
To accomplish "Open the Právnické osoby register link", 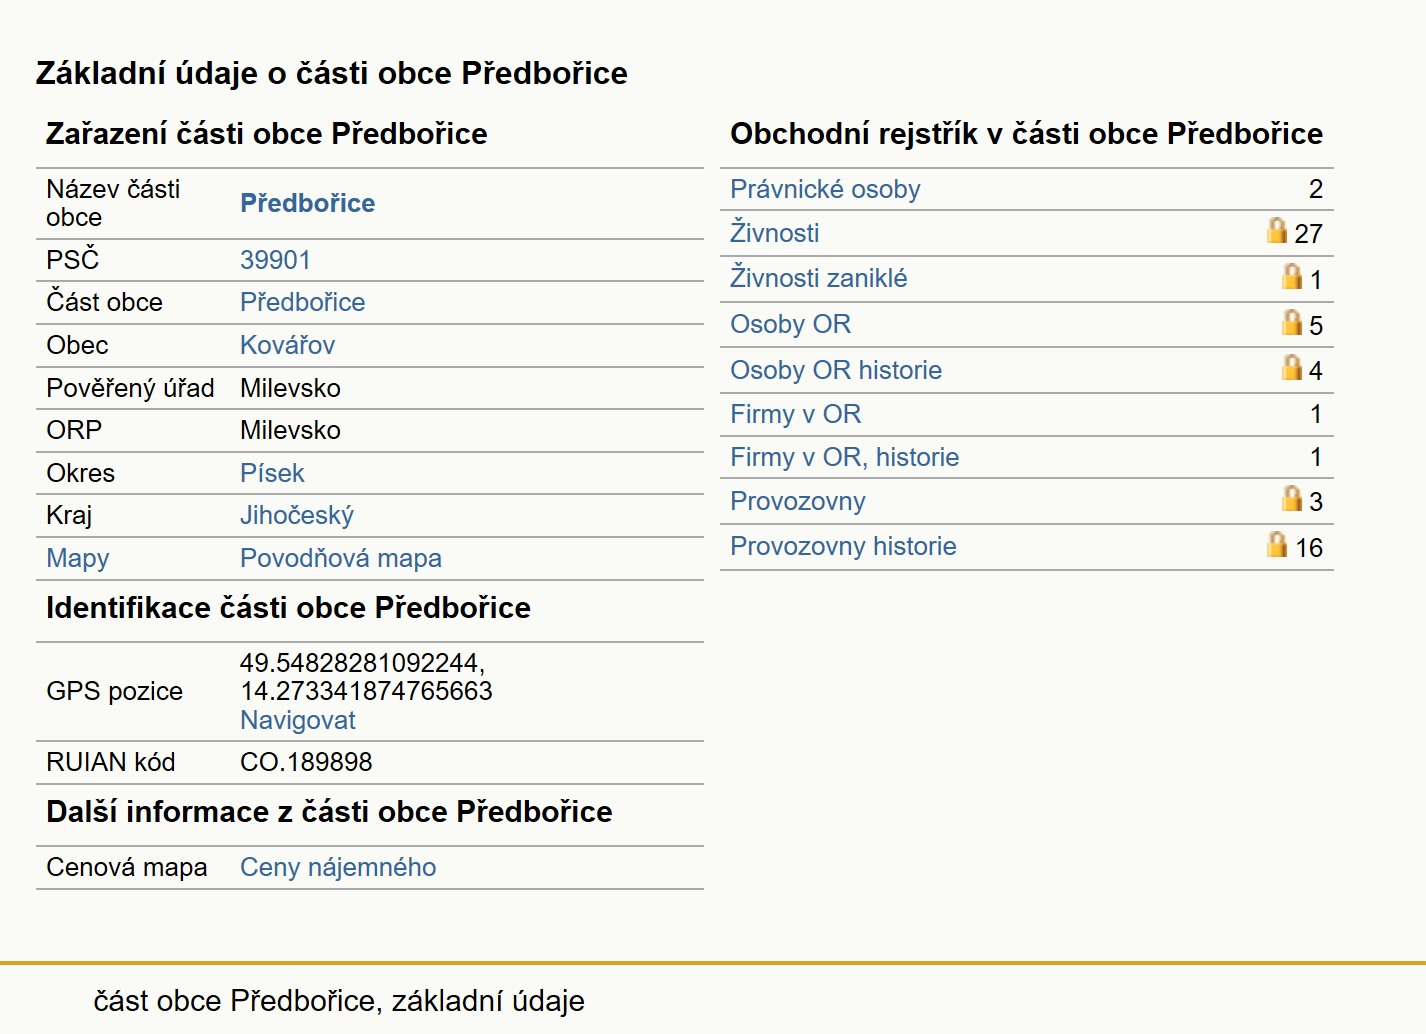I will coord(825,189).
